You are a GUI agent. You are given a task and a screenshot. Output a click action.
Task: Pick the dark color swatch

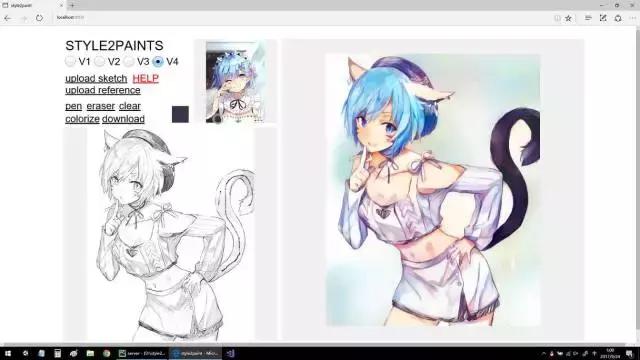pos(180,114)
